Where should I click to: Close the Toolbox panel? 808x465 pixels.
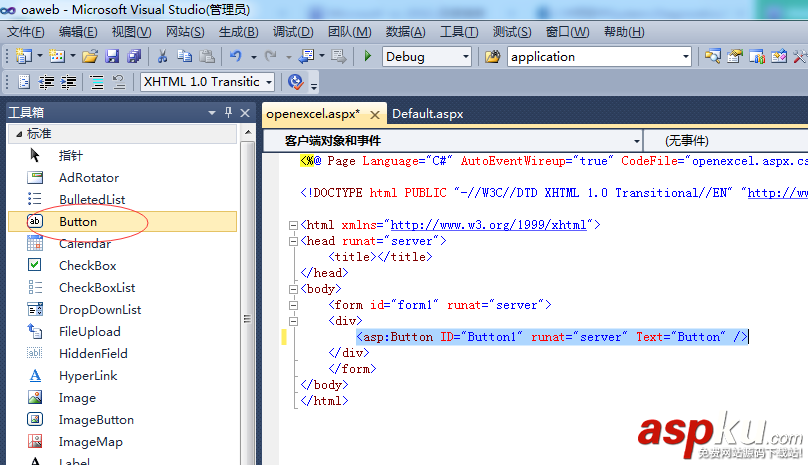[x=245, y=112]
